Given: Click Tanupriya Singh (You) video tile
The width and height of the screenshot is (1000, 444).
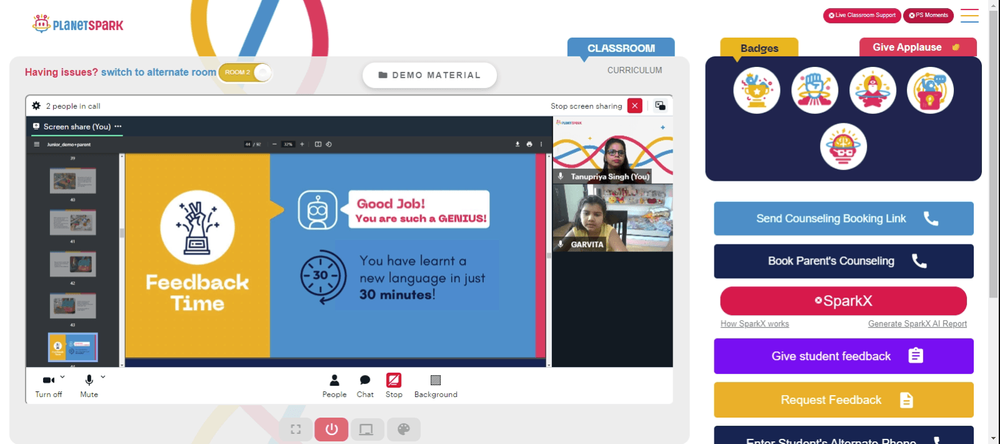Looking at the screenshot, I should click(612, 150).
